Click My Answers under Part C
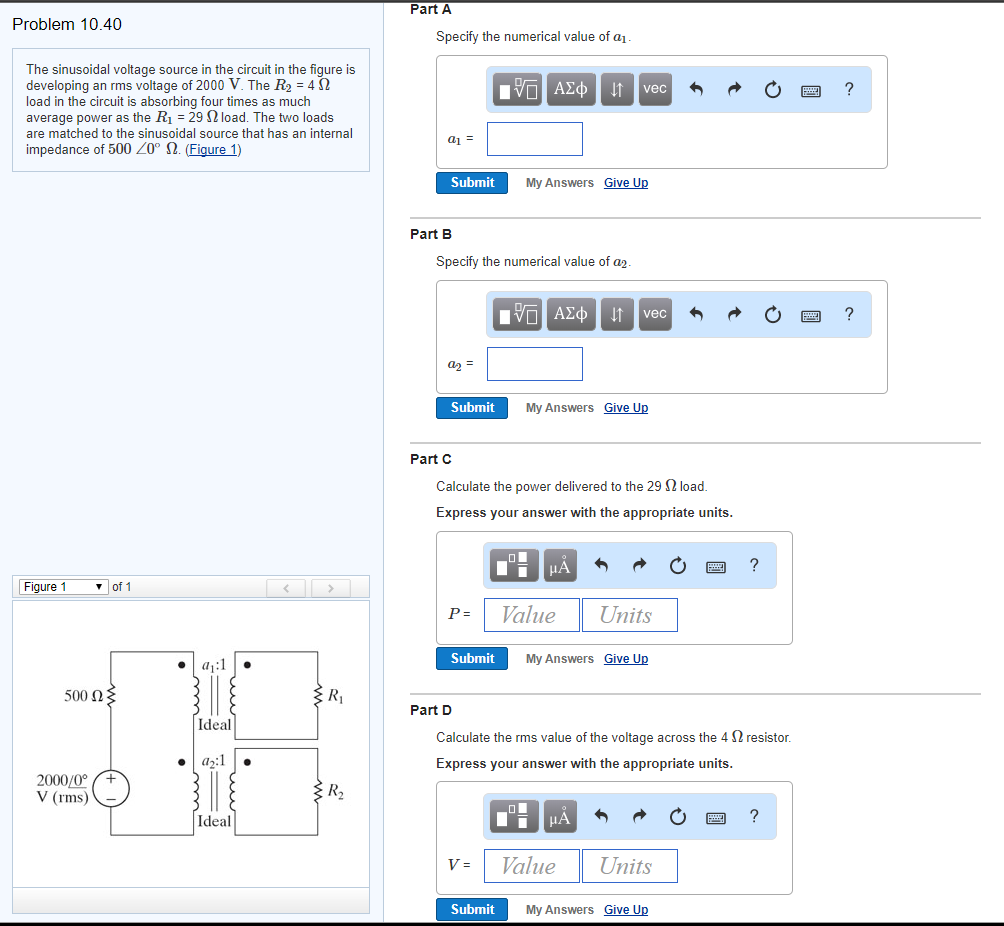Viewport: 1004px width, 926px height. (x=559, y=658)
